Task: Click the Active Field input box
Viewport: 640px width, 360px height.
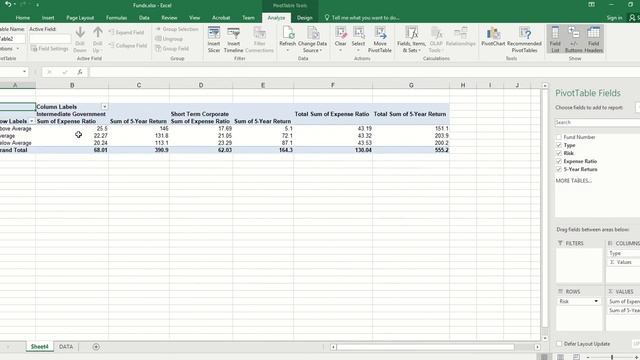Action: pos(50,39)
